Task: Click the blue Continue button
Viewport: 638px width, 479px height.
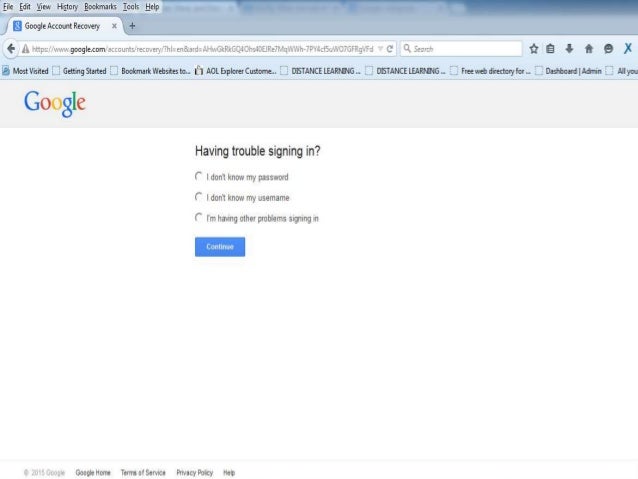Action: coord(220,247)
